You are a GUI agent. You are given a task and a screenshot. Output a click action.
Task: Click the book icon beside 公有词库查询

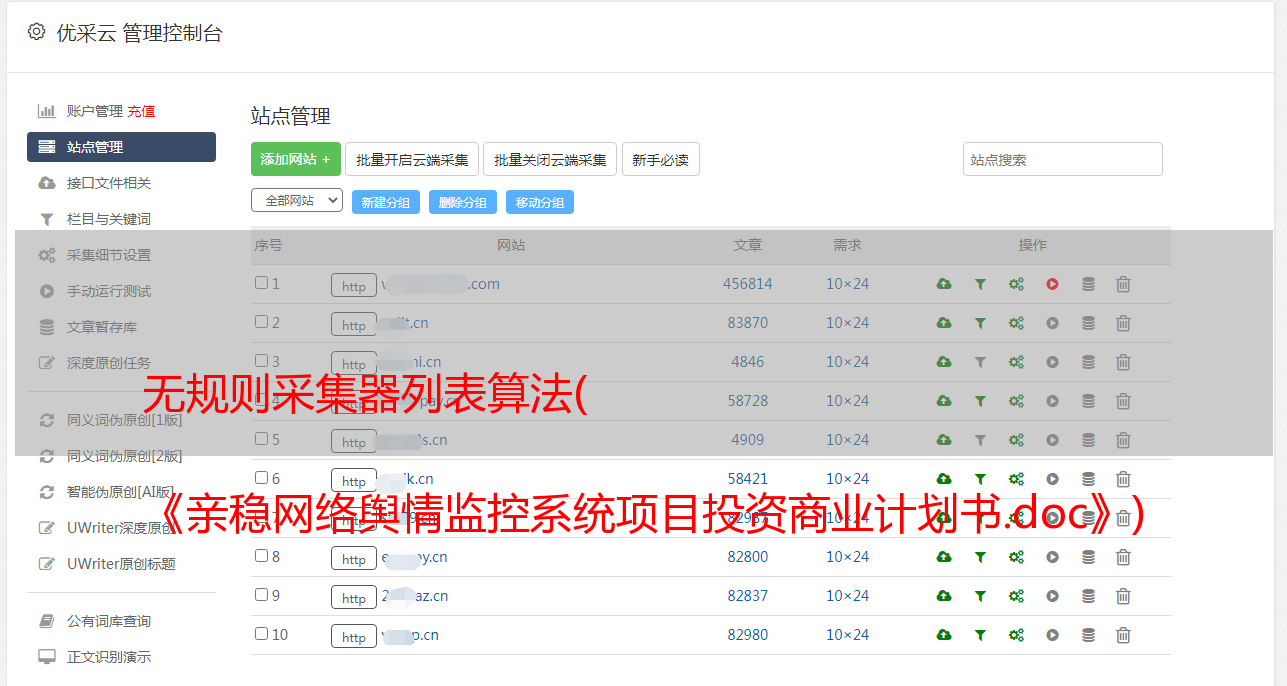click(47, 621)
